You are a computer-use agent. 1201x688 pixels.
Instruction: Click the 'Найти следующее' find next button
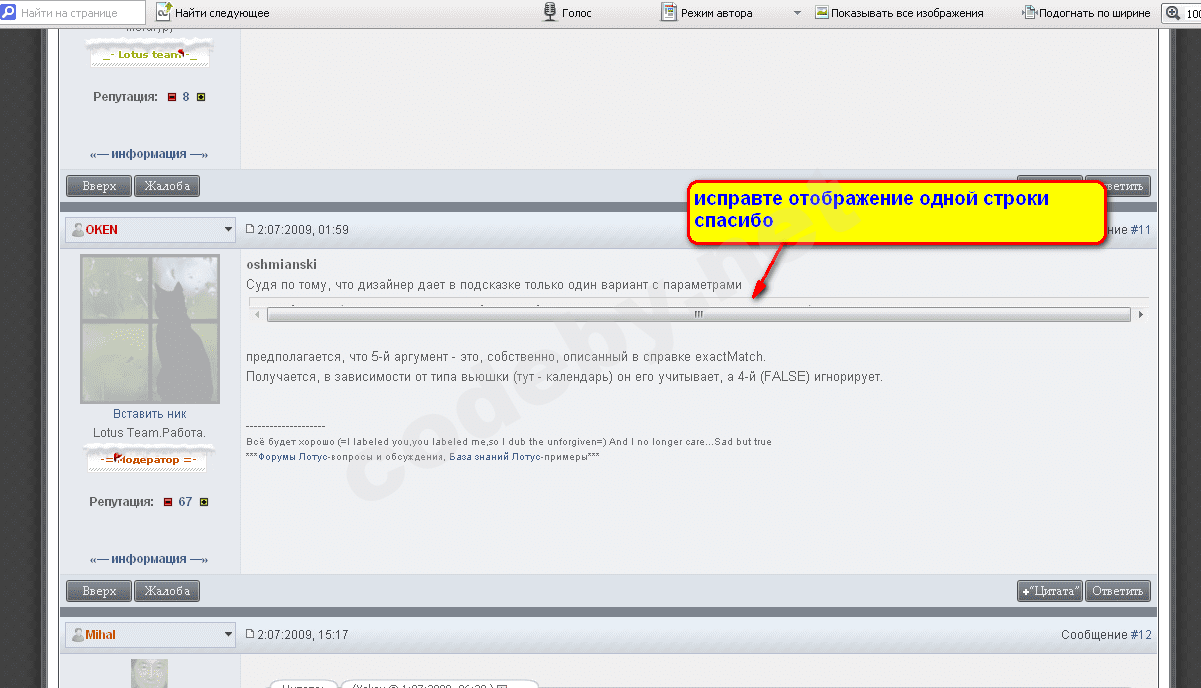pos(213,13)
